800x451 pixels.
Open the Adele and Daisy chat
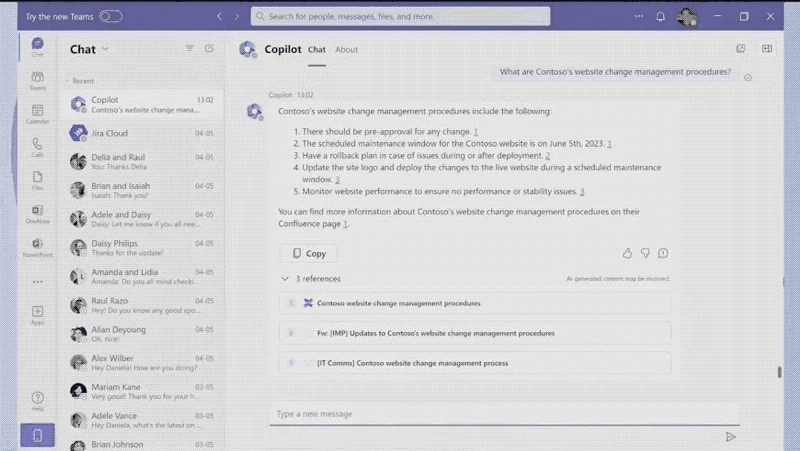[x=142, y=219]
